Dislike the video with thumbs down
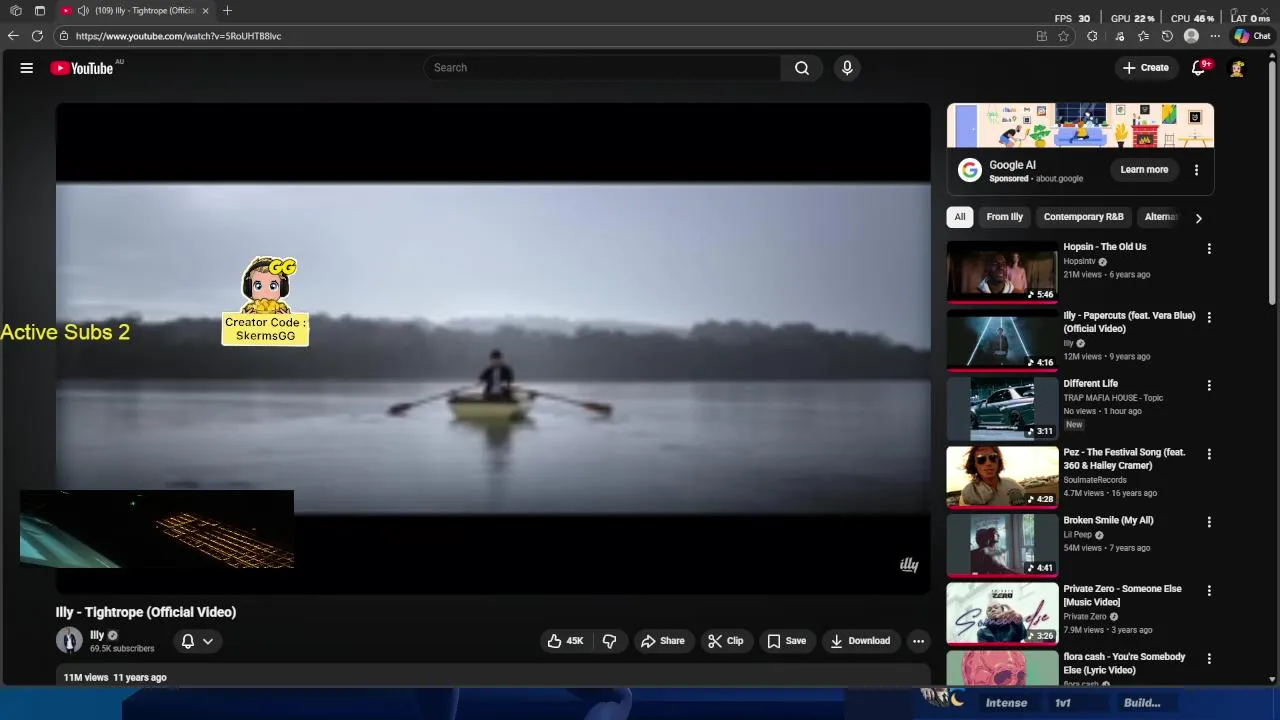The height and width of the screenshot is (720, 1280). (609, 641)
